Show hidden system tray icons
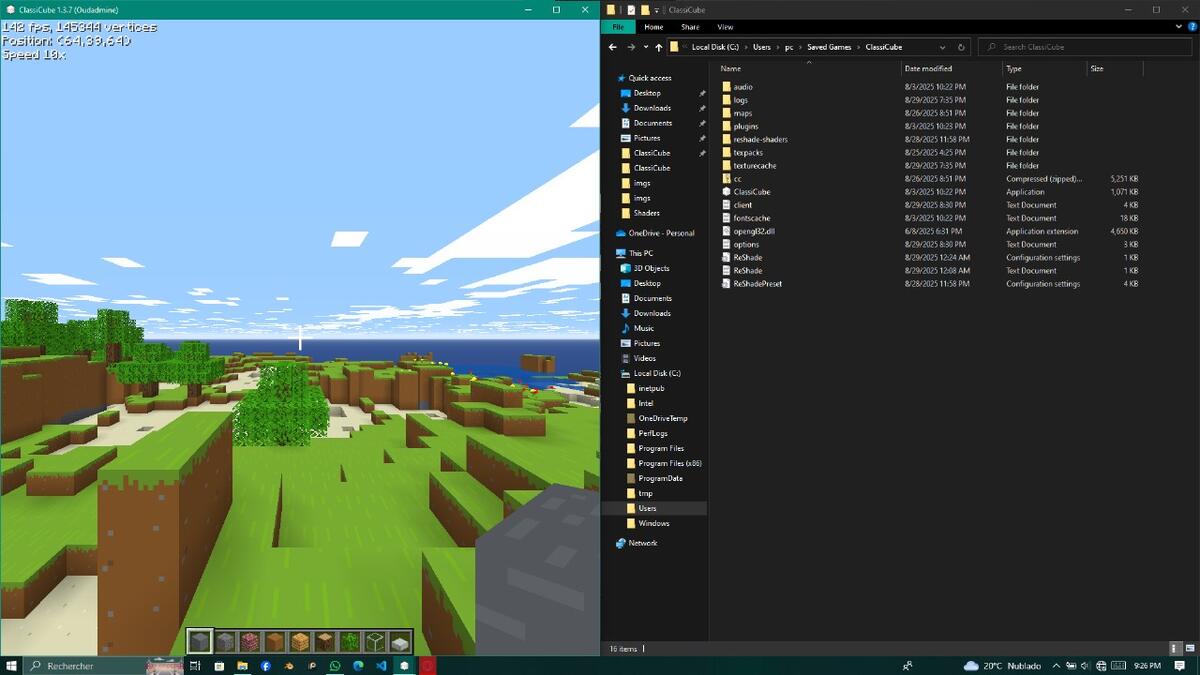Image resolution: width=1200 pixels, height=675 pixels. [x=1056, y=666]
